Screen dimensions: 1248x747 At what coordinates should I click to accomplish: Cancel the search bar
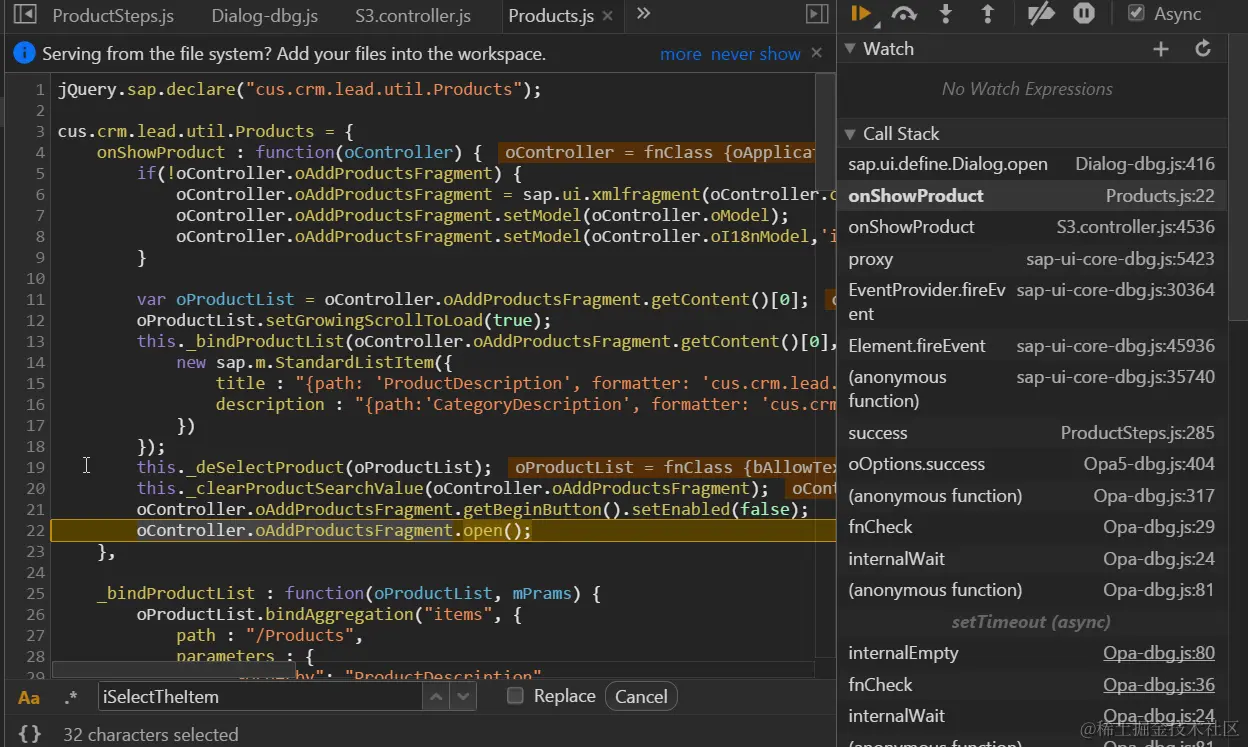(x=641, y=697)
